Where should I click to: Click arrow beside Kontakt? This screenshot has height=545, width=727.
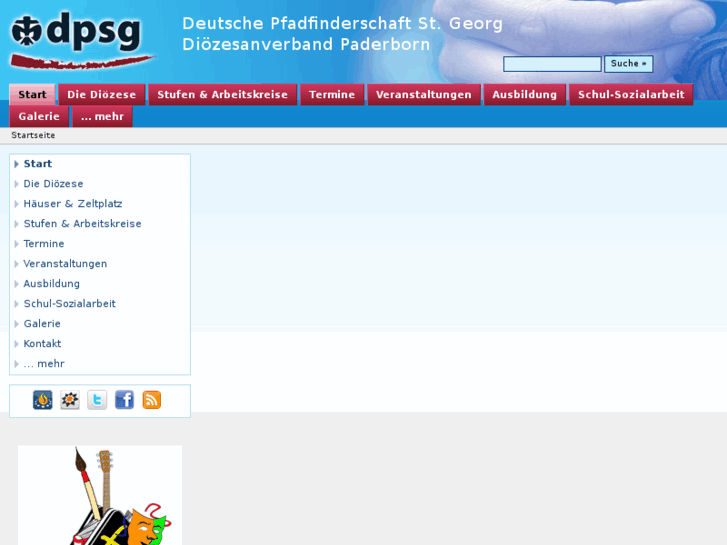click(x=16, y=343)
